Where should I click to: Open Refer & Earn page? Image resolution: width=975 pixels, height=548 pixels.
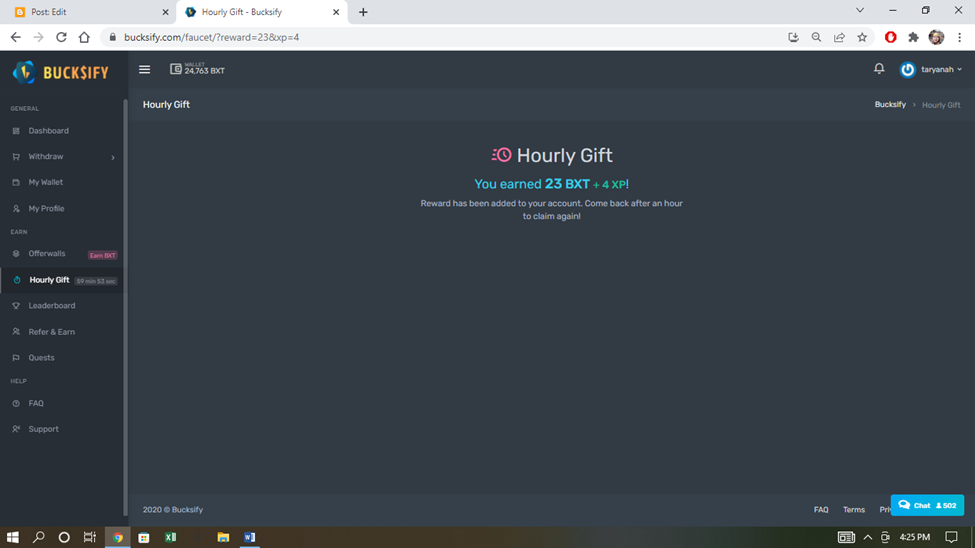pyautogui.click(x=52, y=332)
